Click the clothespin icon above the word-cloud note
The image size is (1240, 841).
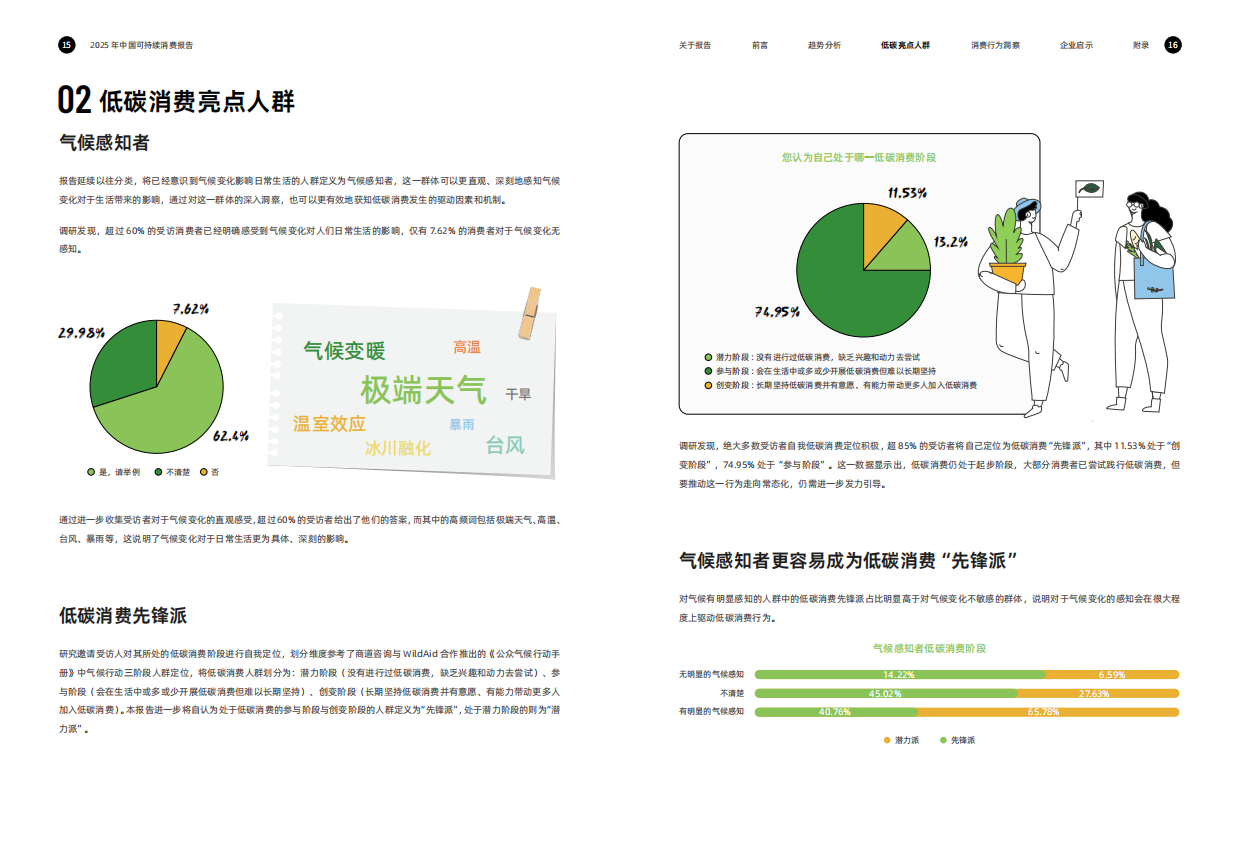[x=532, y=311]
